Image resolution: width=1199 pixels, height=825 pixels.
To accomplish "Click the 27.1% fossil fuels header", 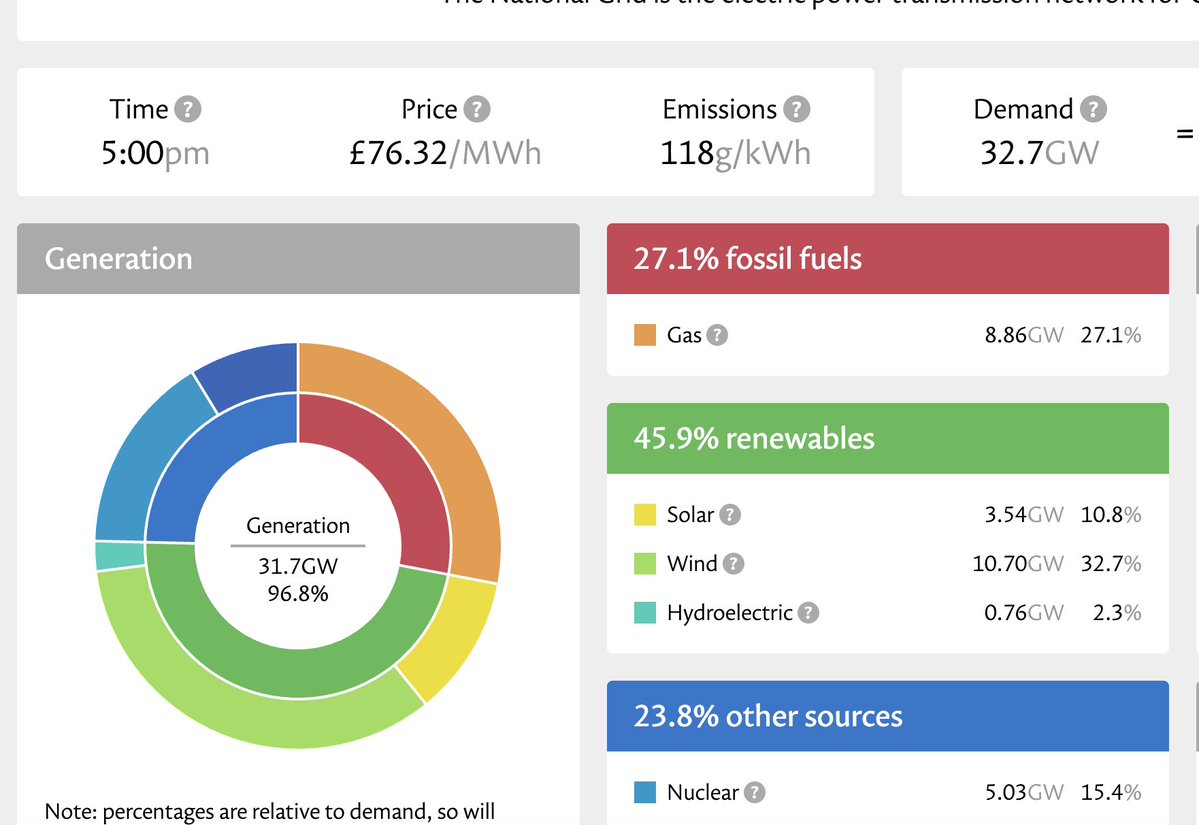I will [888, 258].
